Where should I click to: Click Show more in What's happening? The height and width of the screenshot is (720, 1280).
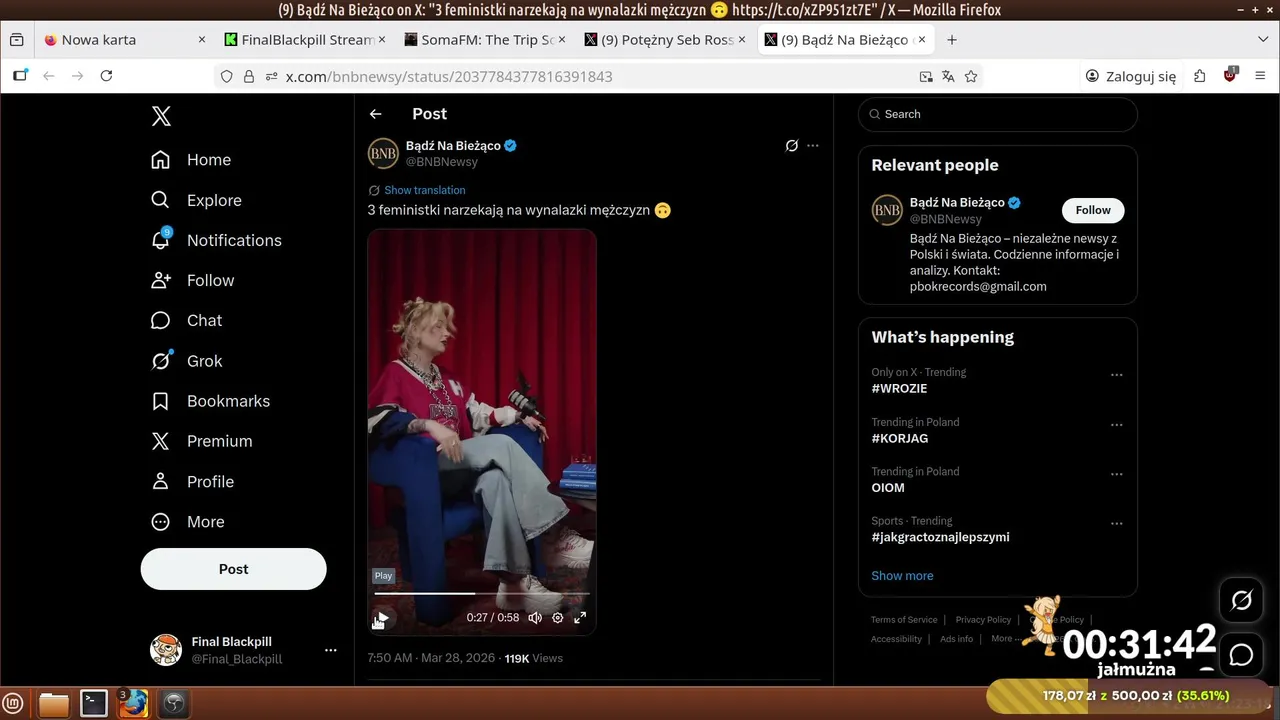[902, 576]
